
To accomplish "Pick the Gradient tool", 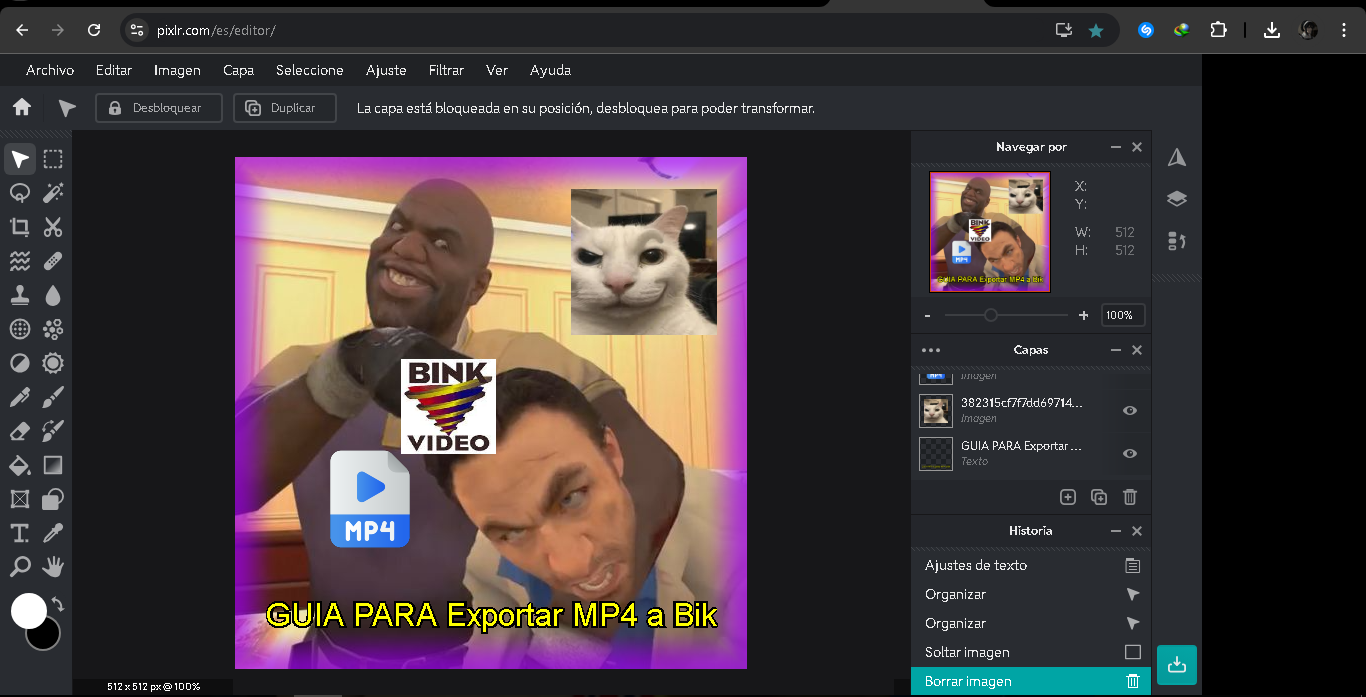I will (53, 465).
